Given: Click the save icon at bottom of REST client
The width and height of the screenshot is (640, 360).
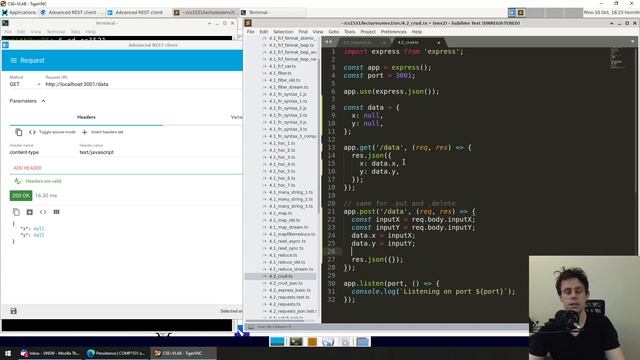Looking at the screenshot, I should [13, 311].
